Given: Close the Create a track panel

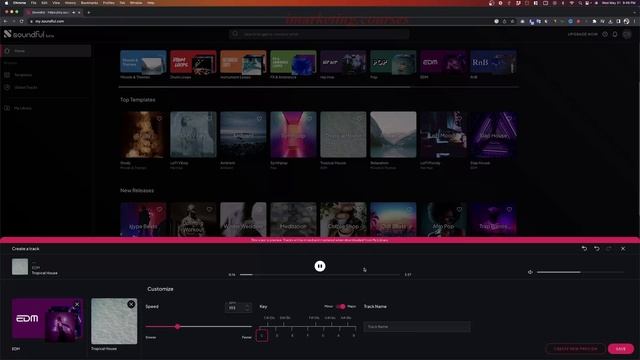Looking at the screenshot, I should [x=623, y=249].
